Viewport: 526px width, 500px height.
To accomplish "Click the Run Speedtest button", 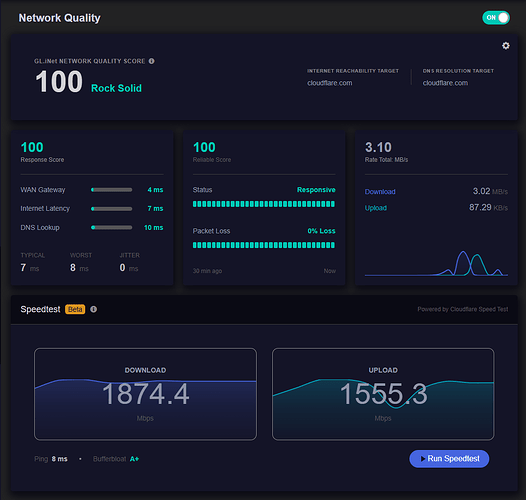I will pos(449,458).
